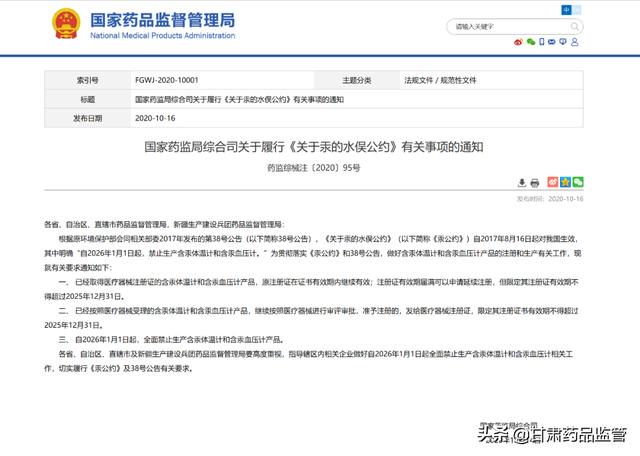Screen dimensions: 640x456
Task: Open the mobile phone version icon
Action: [542, 42]
